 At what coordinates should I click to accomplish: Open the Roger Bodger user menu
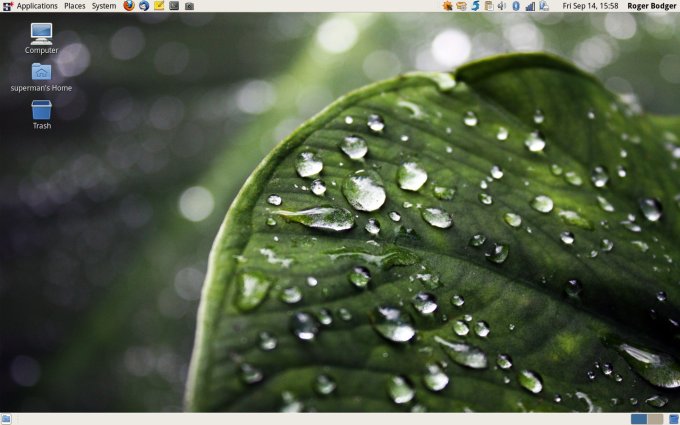(x=652, y=6)
